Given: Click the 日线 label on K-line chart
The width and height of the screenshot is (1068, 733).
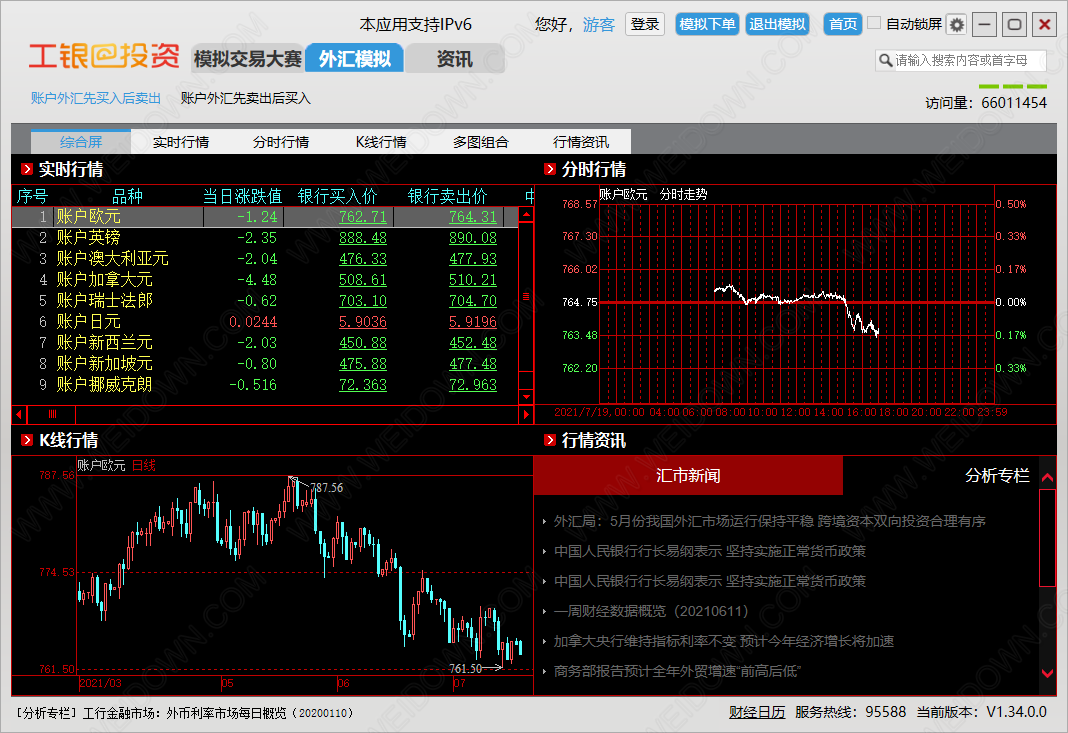Looking at the screenshot, I should [x=144, y=465].
